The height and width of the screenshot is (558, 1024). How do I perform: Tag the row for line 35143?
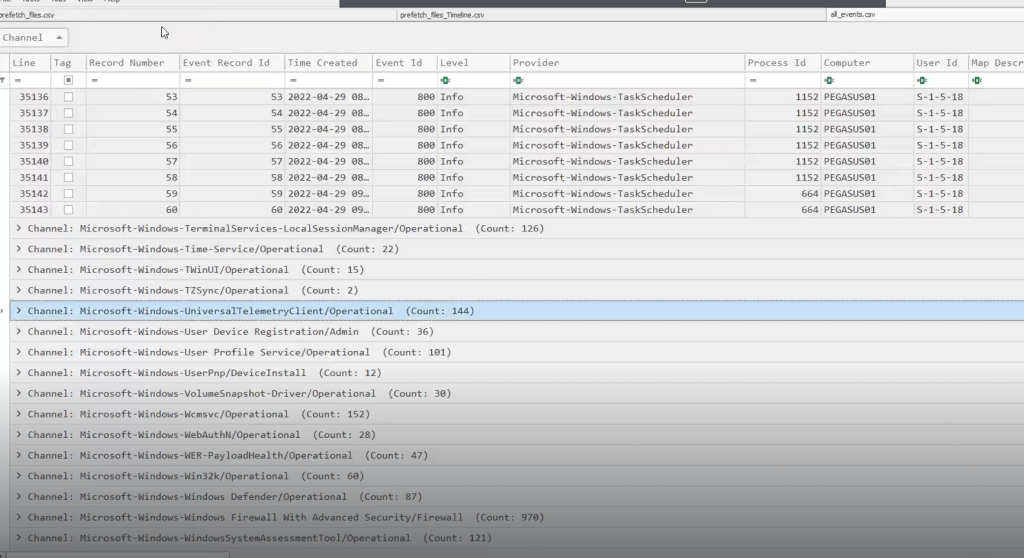68,210
